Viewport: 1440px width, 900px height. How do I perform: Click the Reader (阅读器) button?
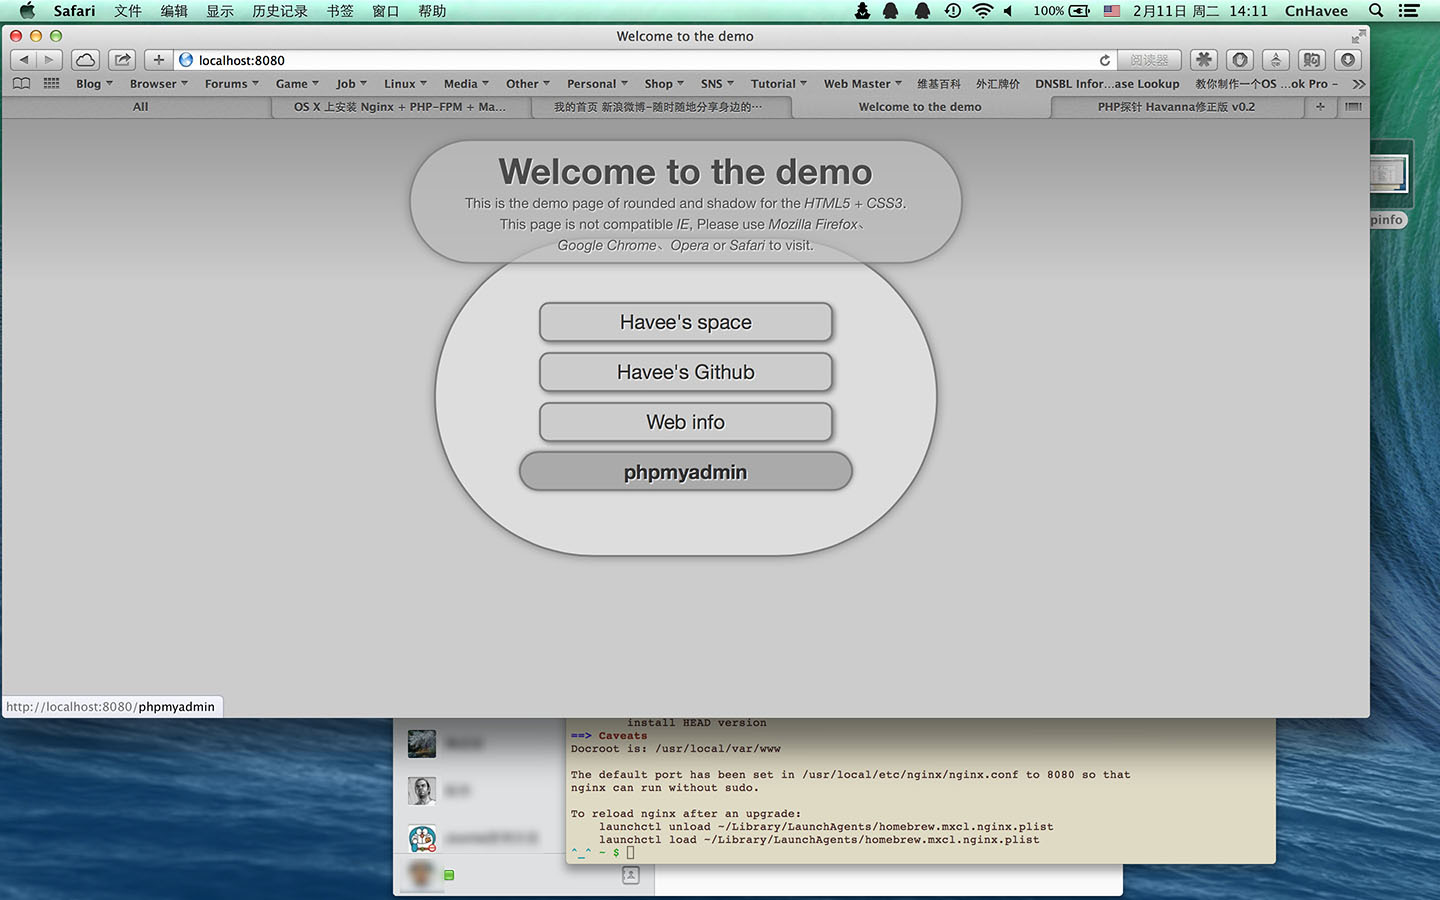tap(1149, 60)
